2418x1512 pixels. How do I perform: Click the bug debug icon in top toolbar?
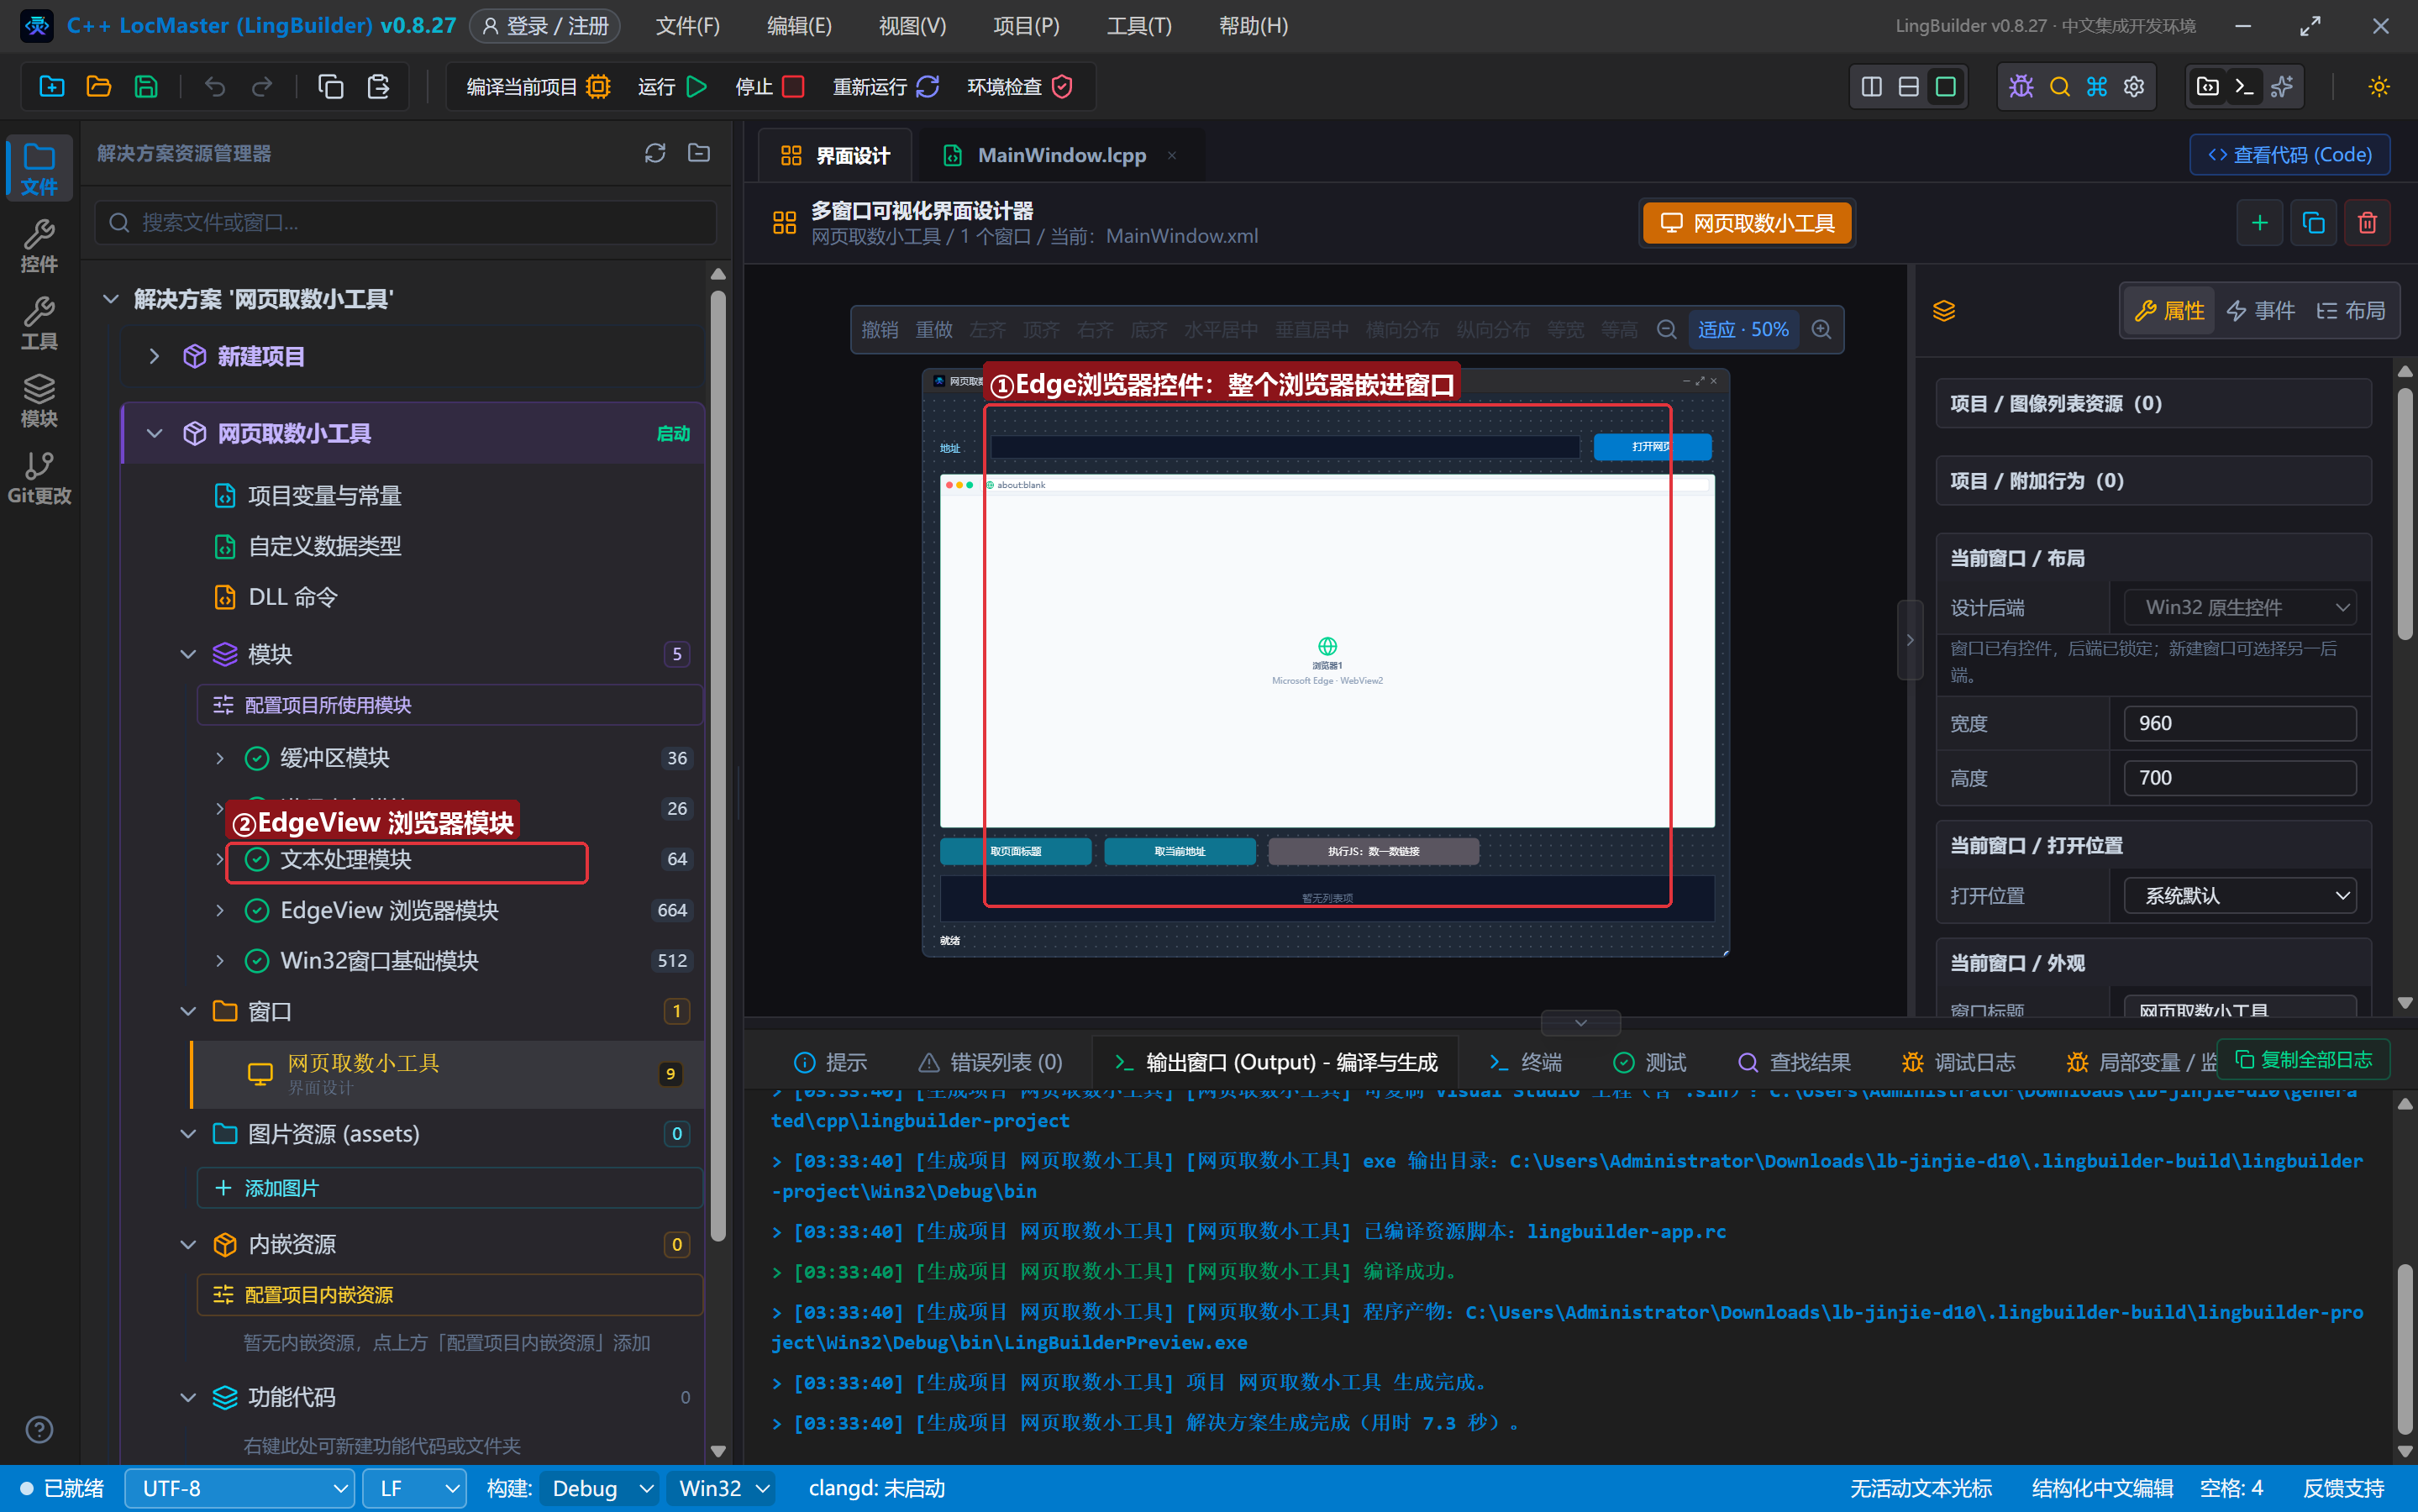click(x=2021, y=87)
